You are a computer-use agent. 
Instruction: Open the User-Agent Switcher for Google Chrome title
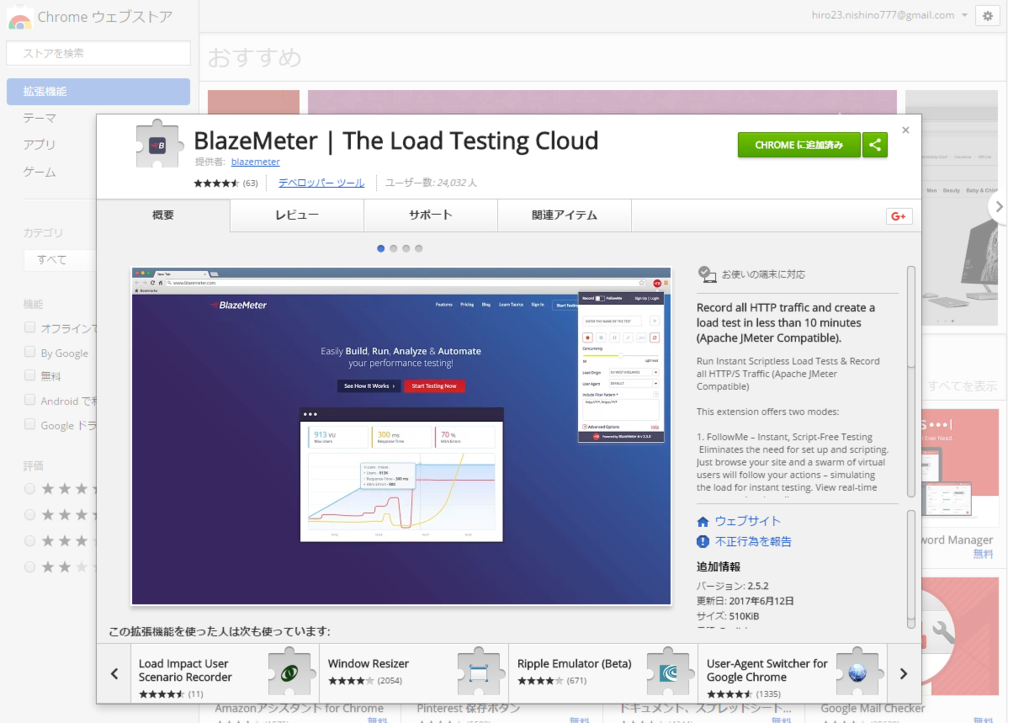click(767, 671)
